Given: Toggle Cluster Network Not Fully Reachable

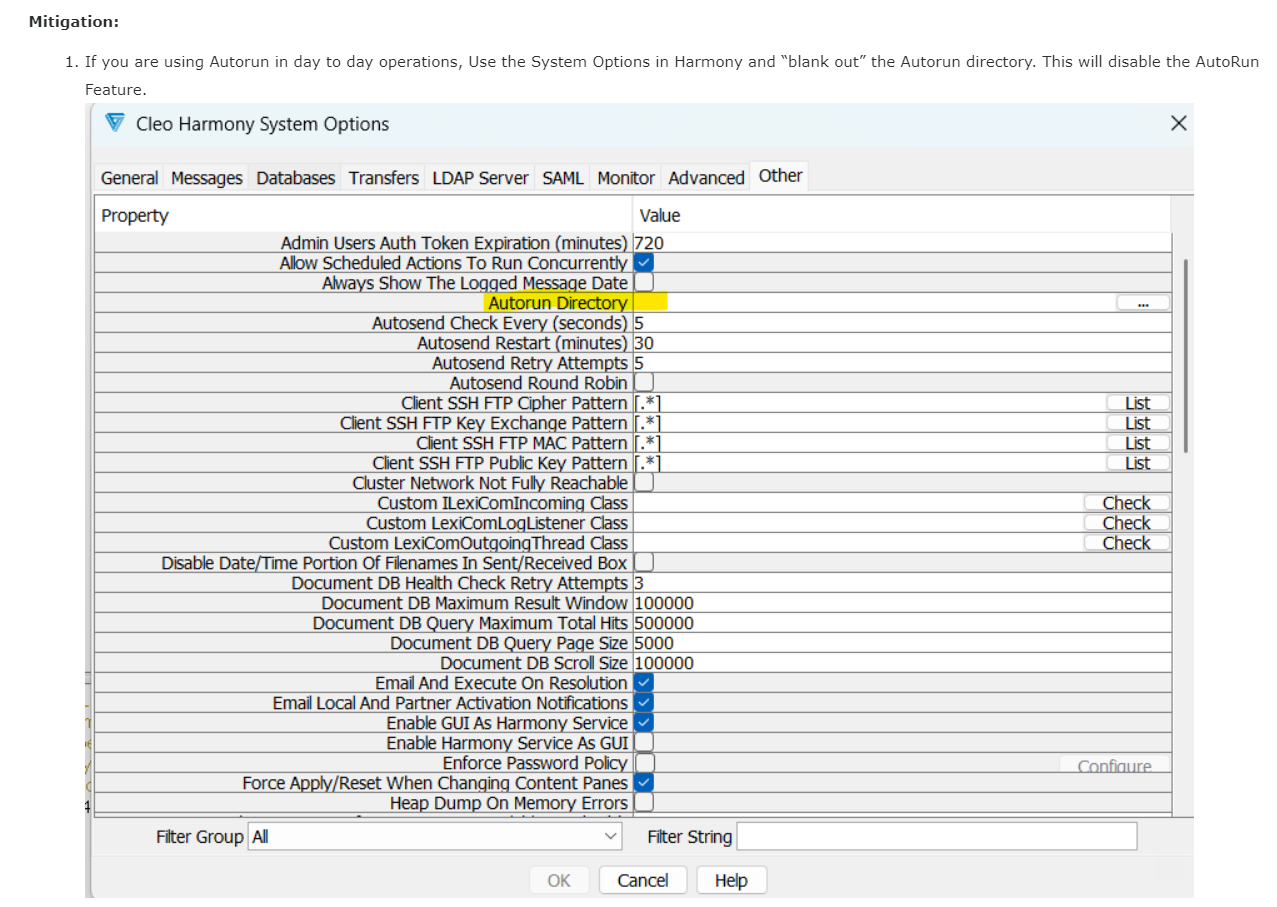Looking at the screenshot, I should click(643, 482).
